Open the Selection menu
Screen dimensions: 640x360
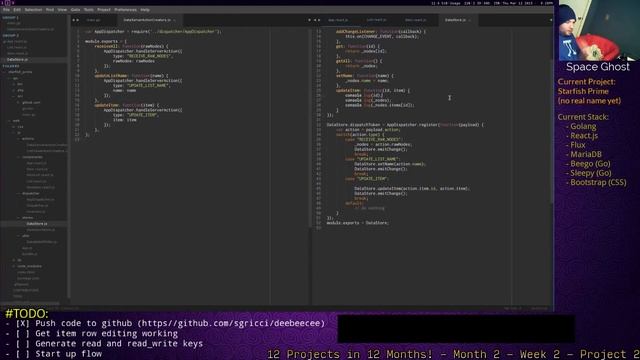pos(33,9)
